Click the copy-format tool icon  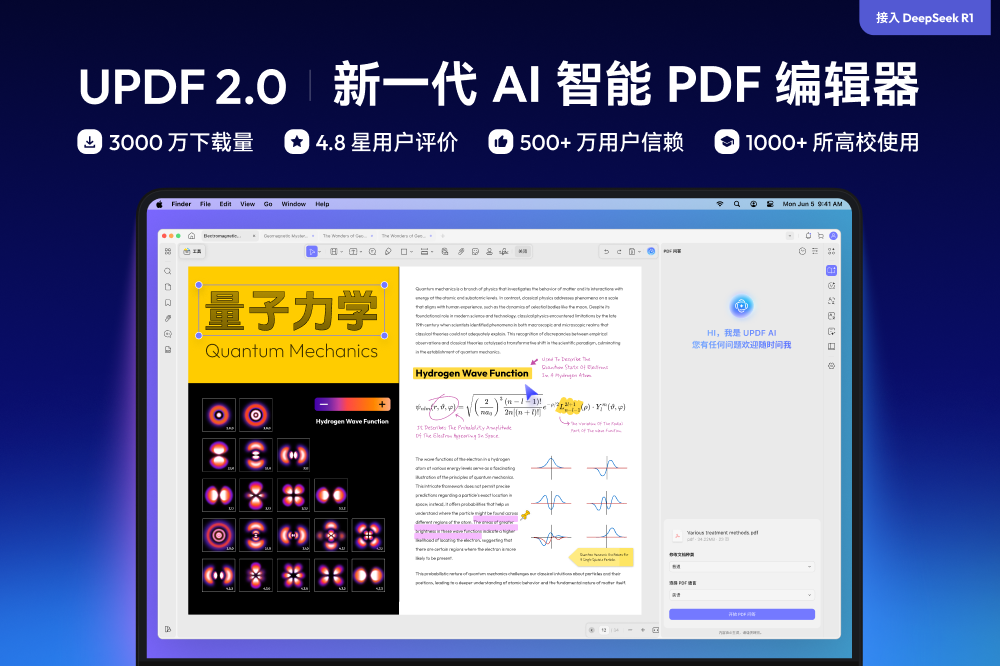point(445,251)
